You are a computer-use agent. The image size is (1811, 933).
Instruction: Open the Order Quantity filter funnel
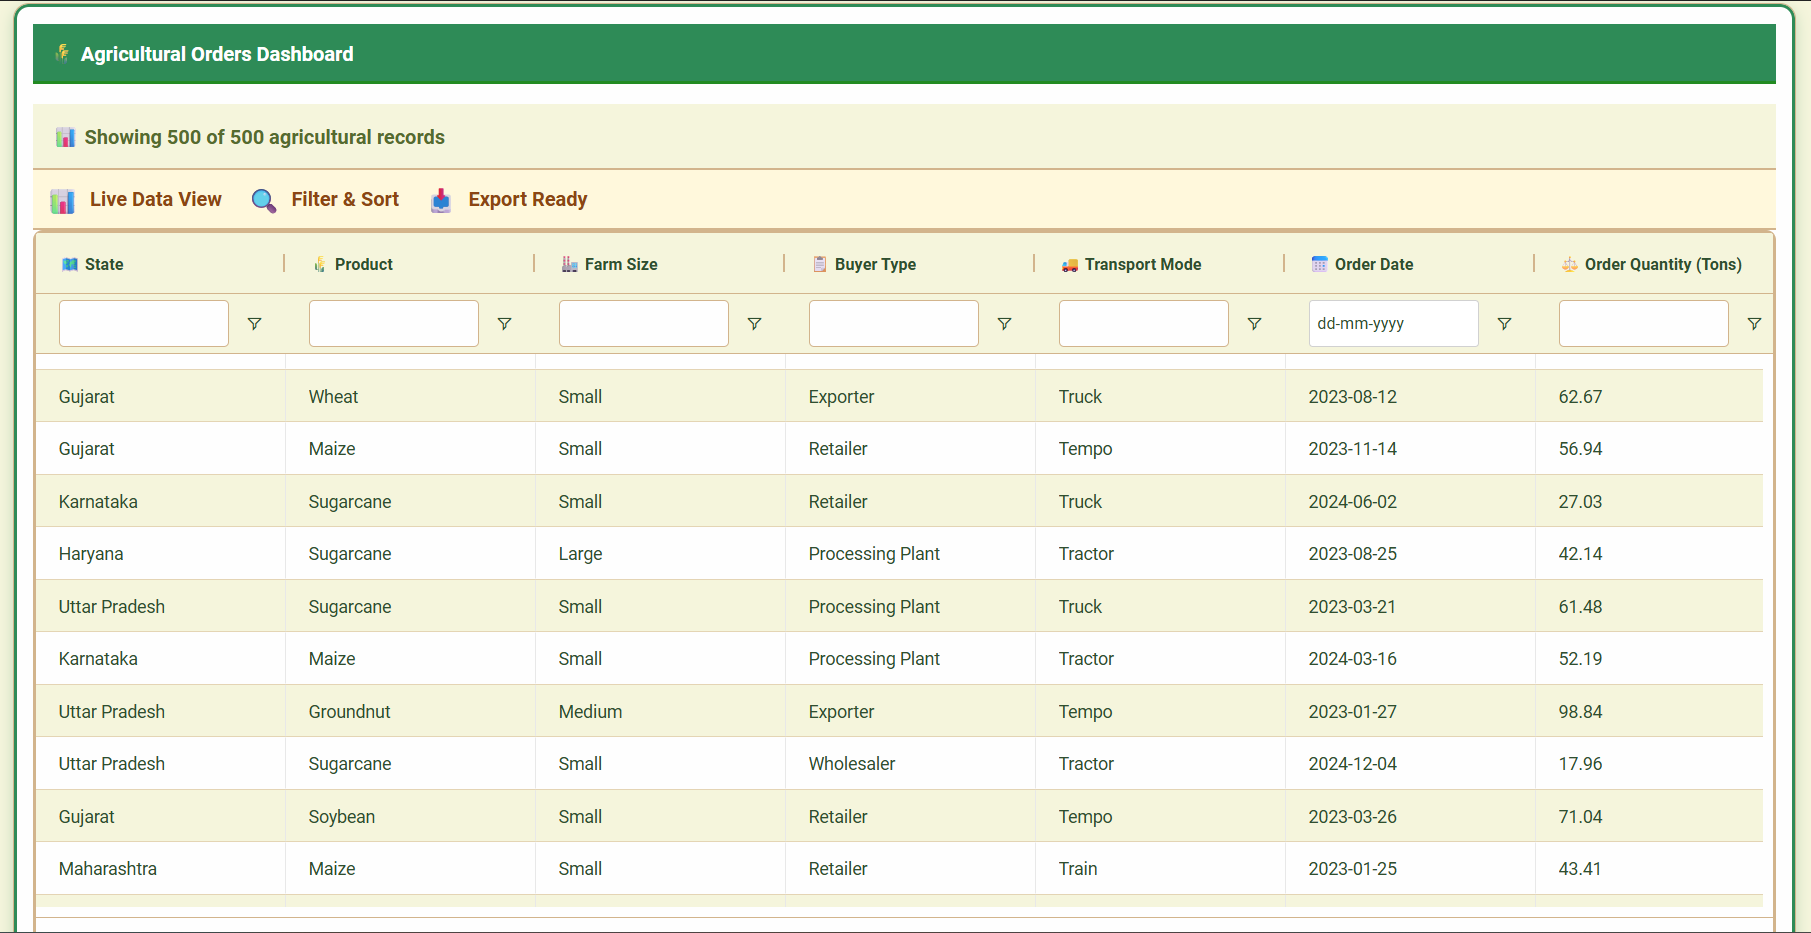[1754, 324]
